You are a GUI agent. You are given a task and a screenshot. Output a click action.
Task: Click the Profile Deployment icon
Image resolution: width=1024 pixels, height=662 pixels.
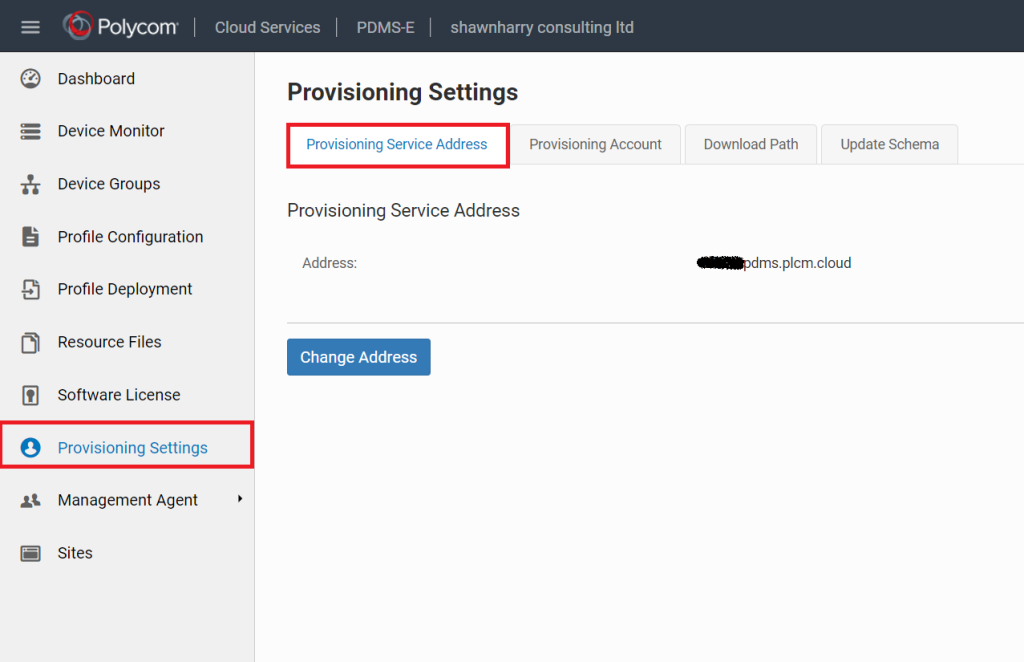[x=30, y=289]
